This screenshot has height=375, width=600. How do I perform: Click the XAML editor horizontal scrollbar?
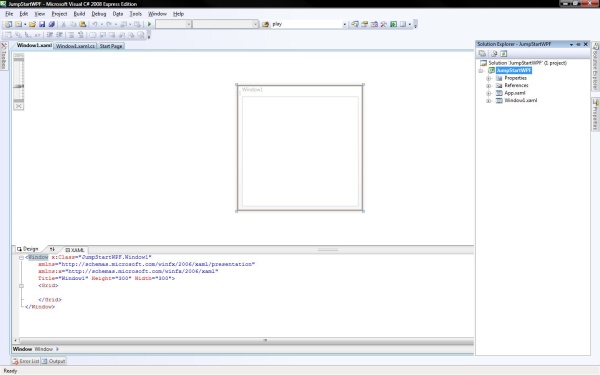(246, 340)
